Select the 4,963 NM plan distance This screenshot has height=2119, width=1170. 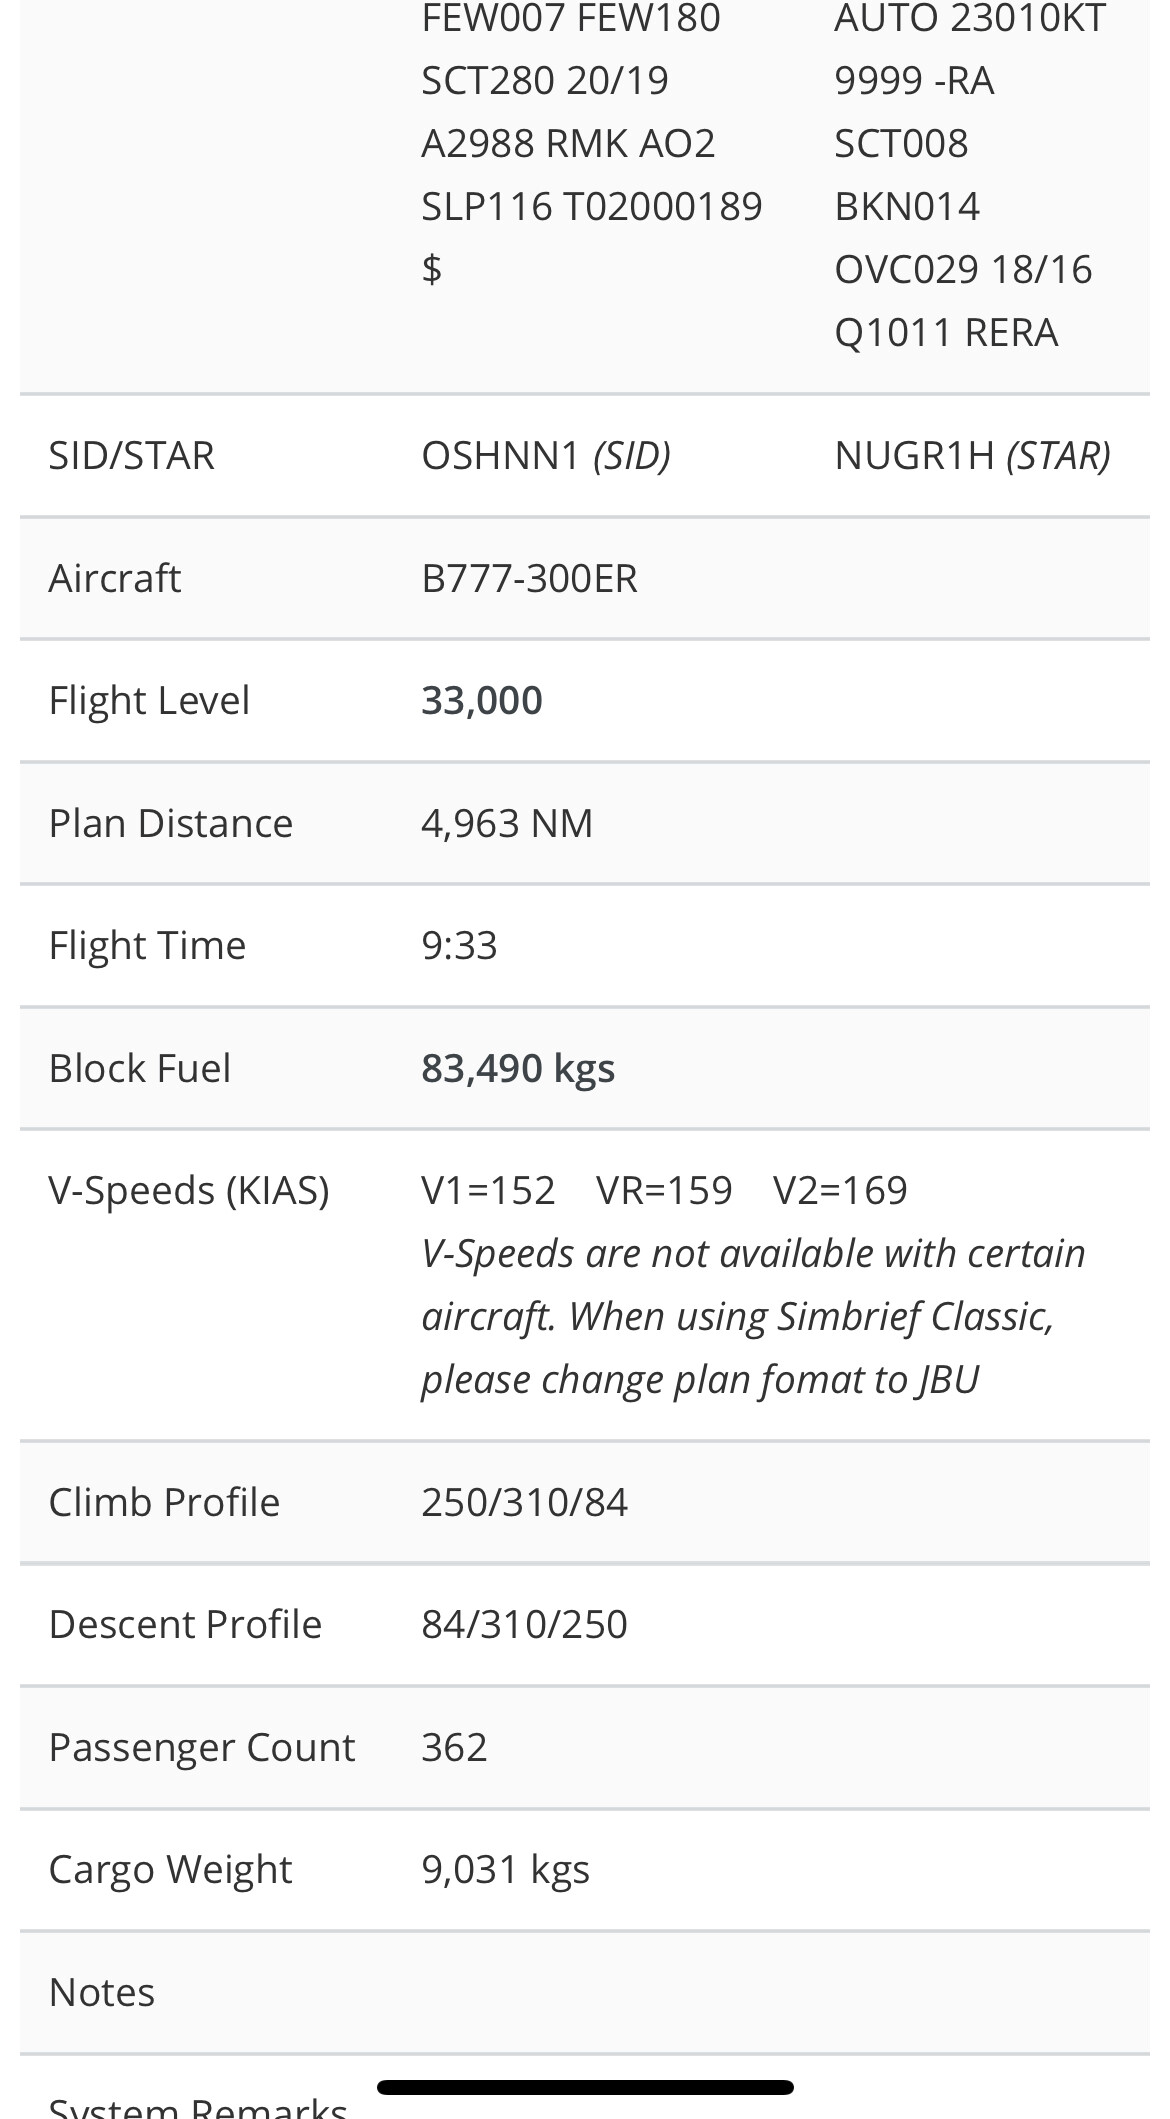click(x=507, y=824)
